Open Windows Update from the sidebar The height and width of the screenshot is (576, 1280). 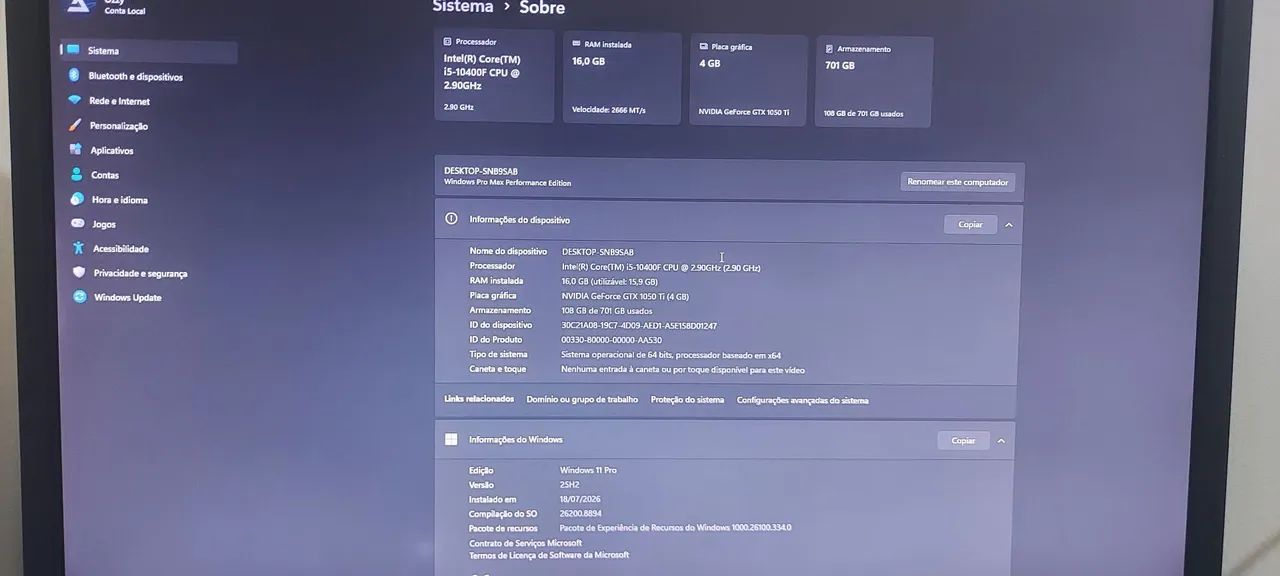click(127, 298)
